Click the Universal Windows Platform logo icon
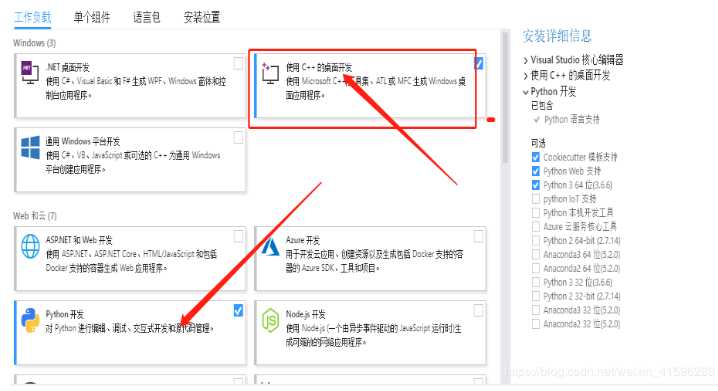The image size is (718, 391). (31, 147)
